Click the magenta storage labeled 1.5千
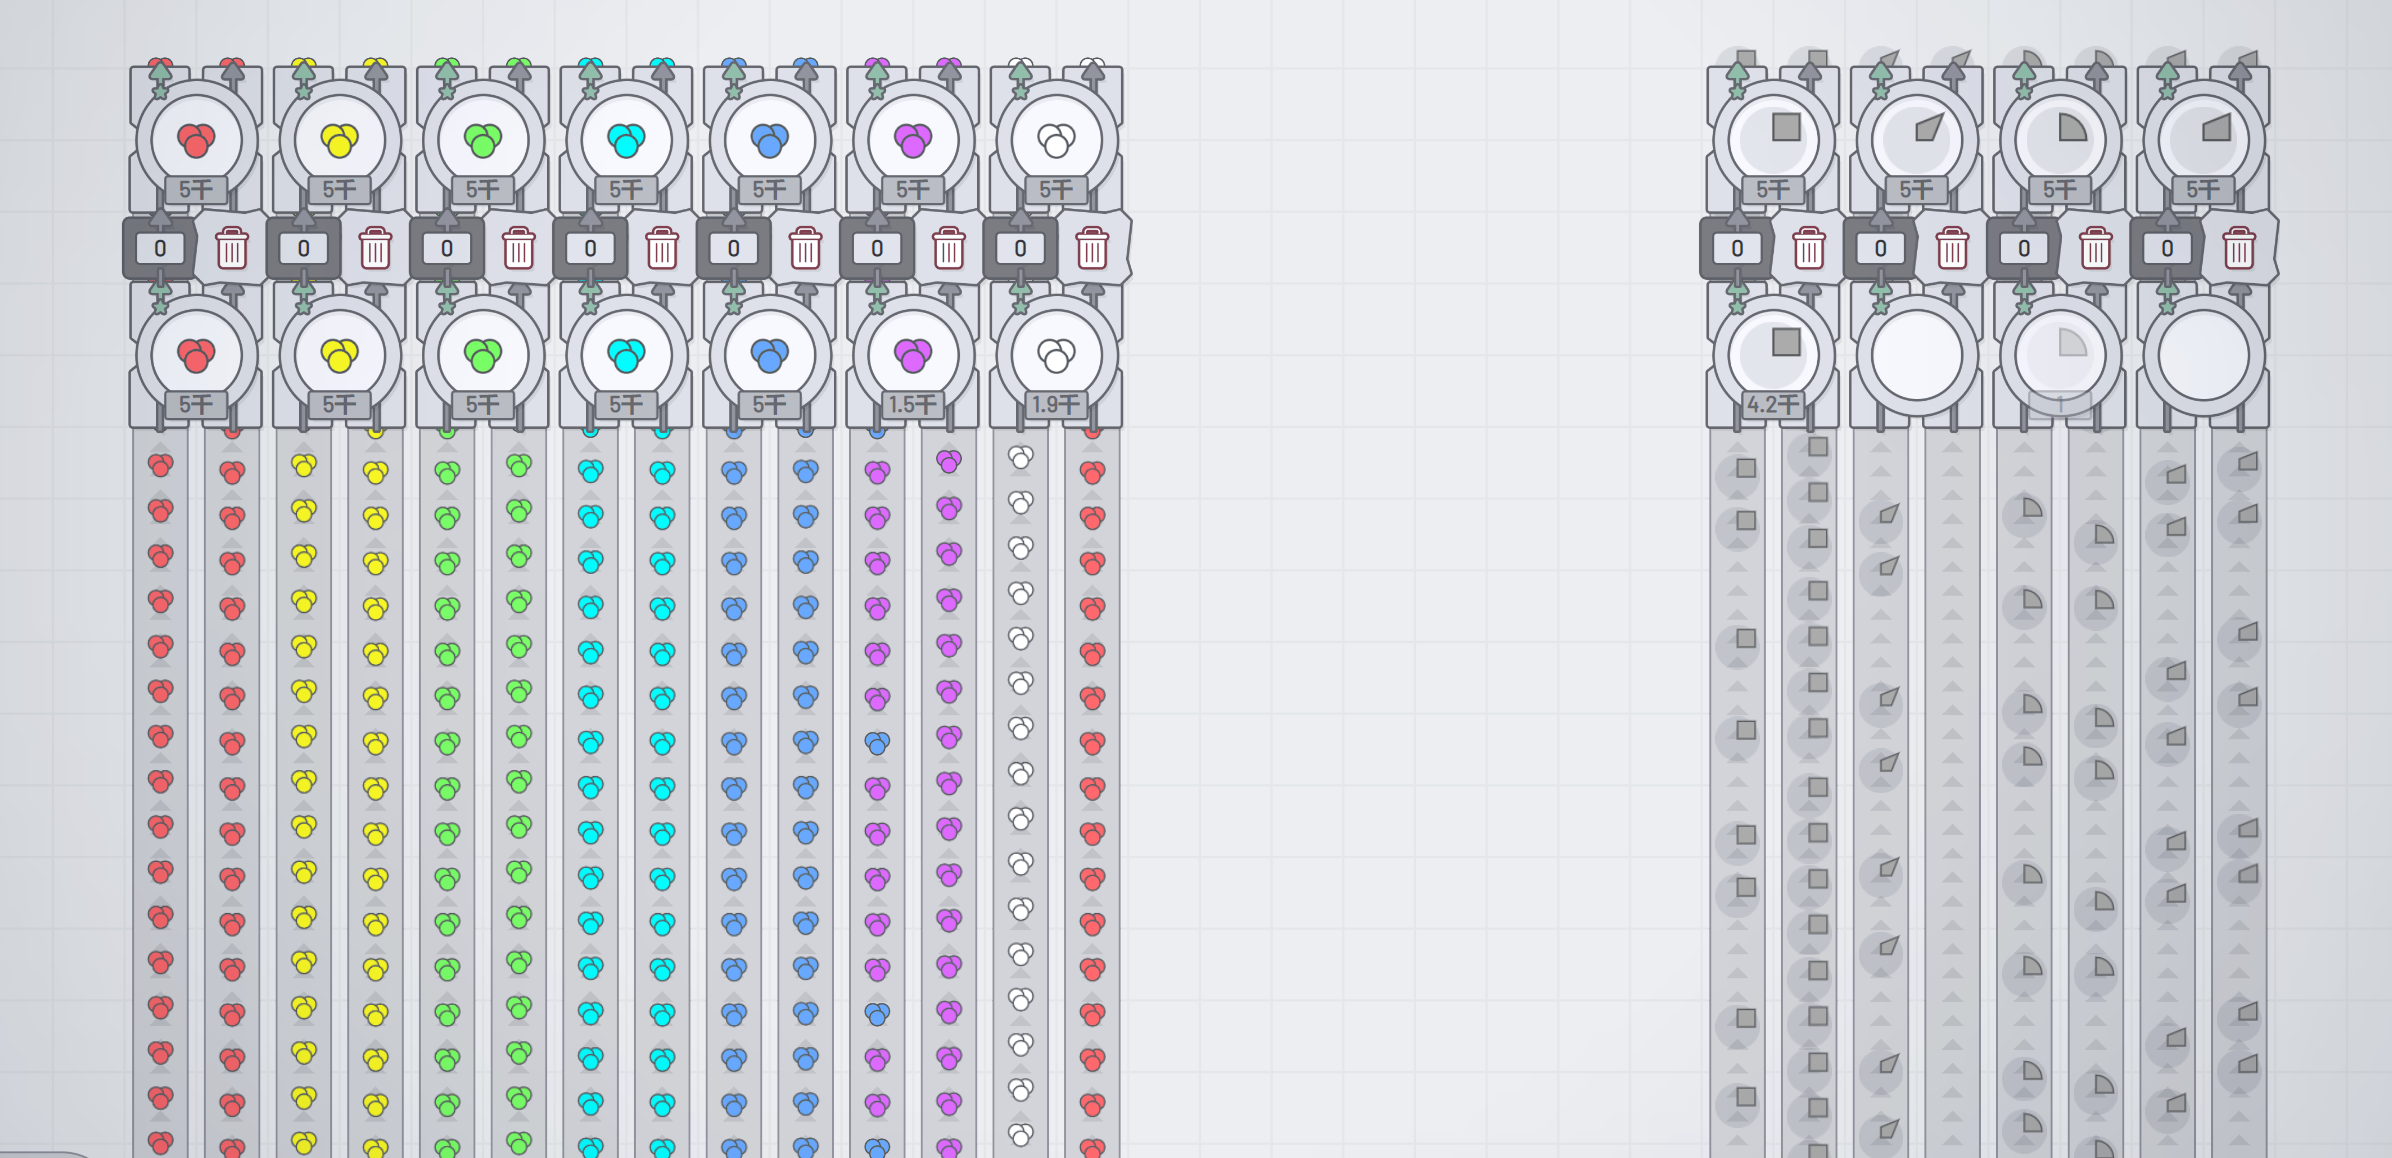Screen dimensions: 2392x1158 point(912,355)
